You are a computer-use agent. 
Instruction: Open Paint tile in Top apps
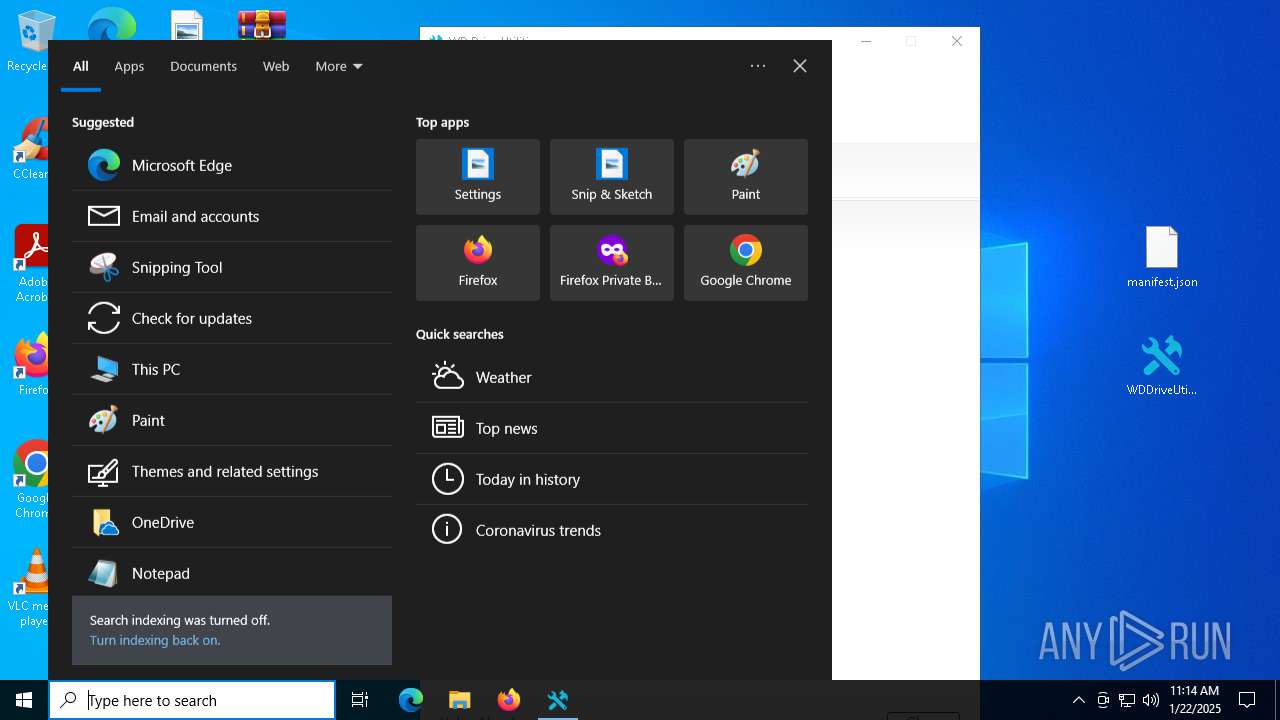click(746, 177)
